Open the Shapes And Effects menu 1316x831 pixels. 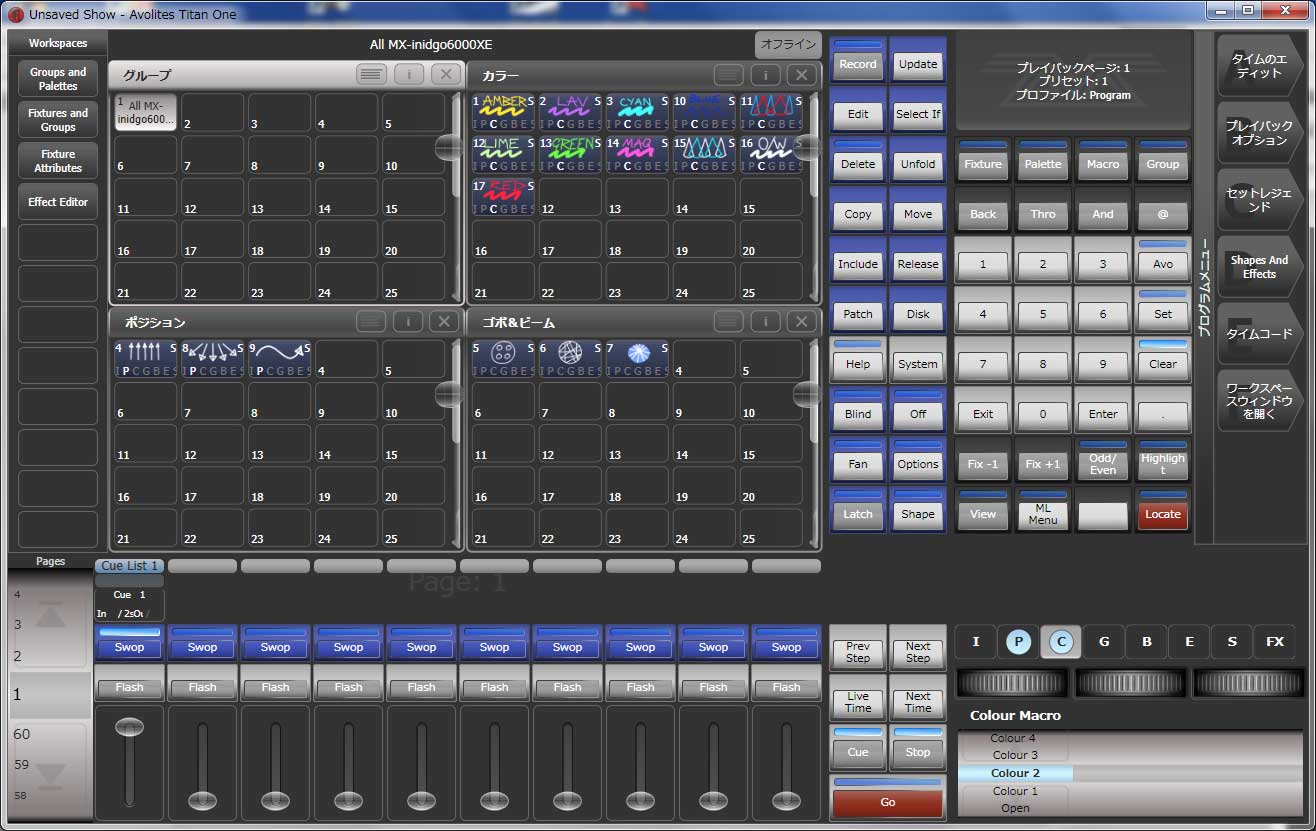(1260, 267)
